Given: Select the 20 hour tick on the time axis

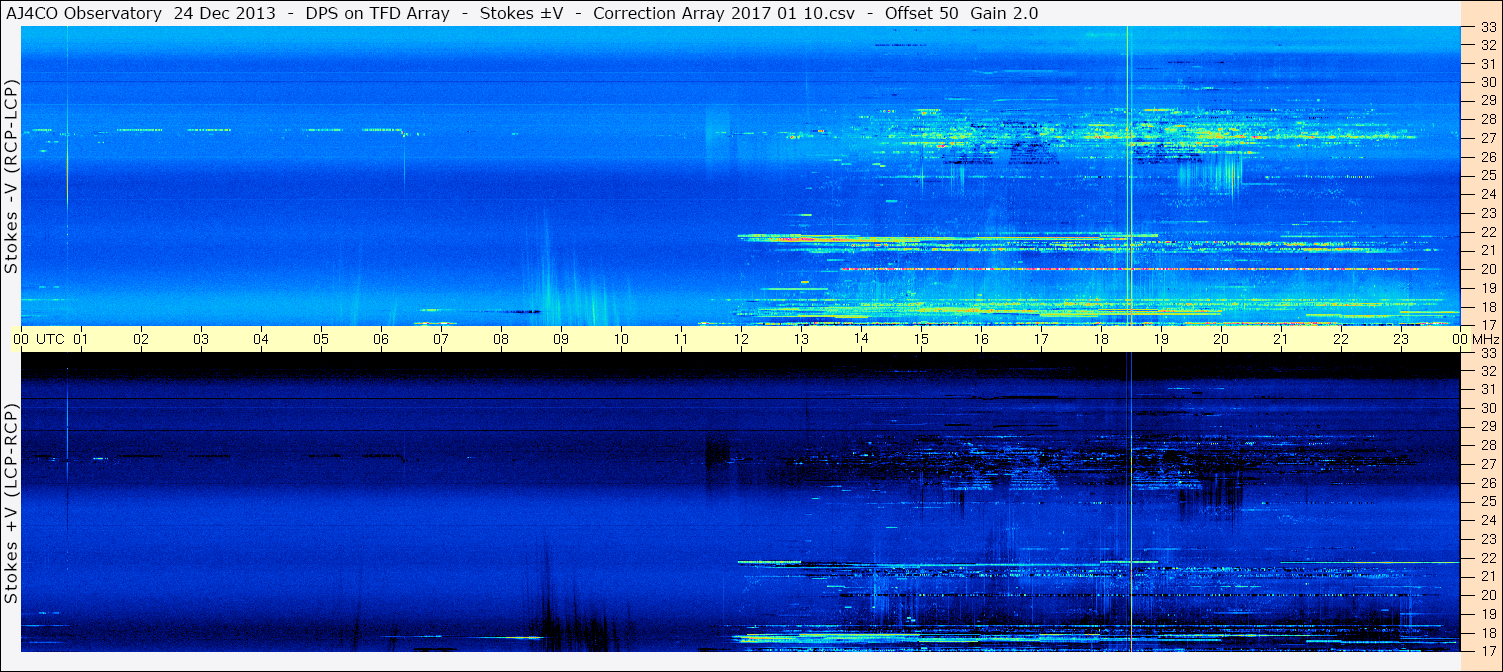Looking at the screenshot, I should (1221, 339).
